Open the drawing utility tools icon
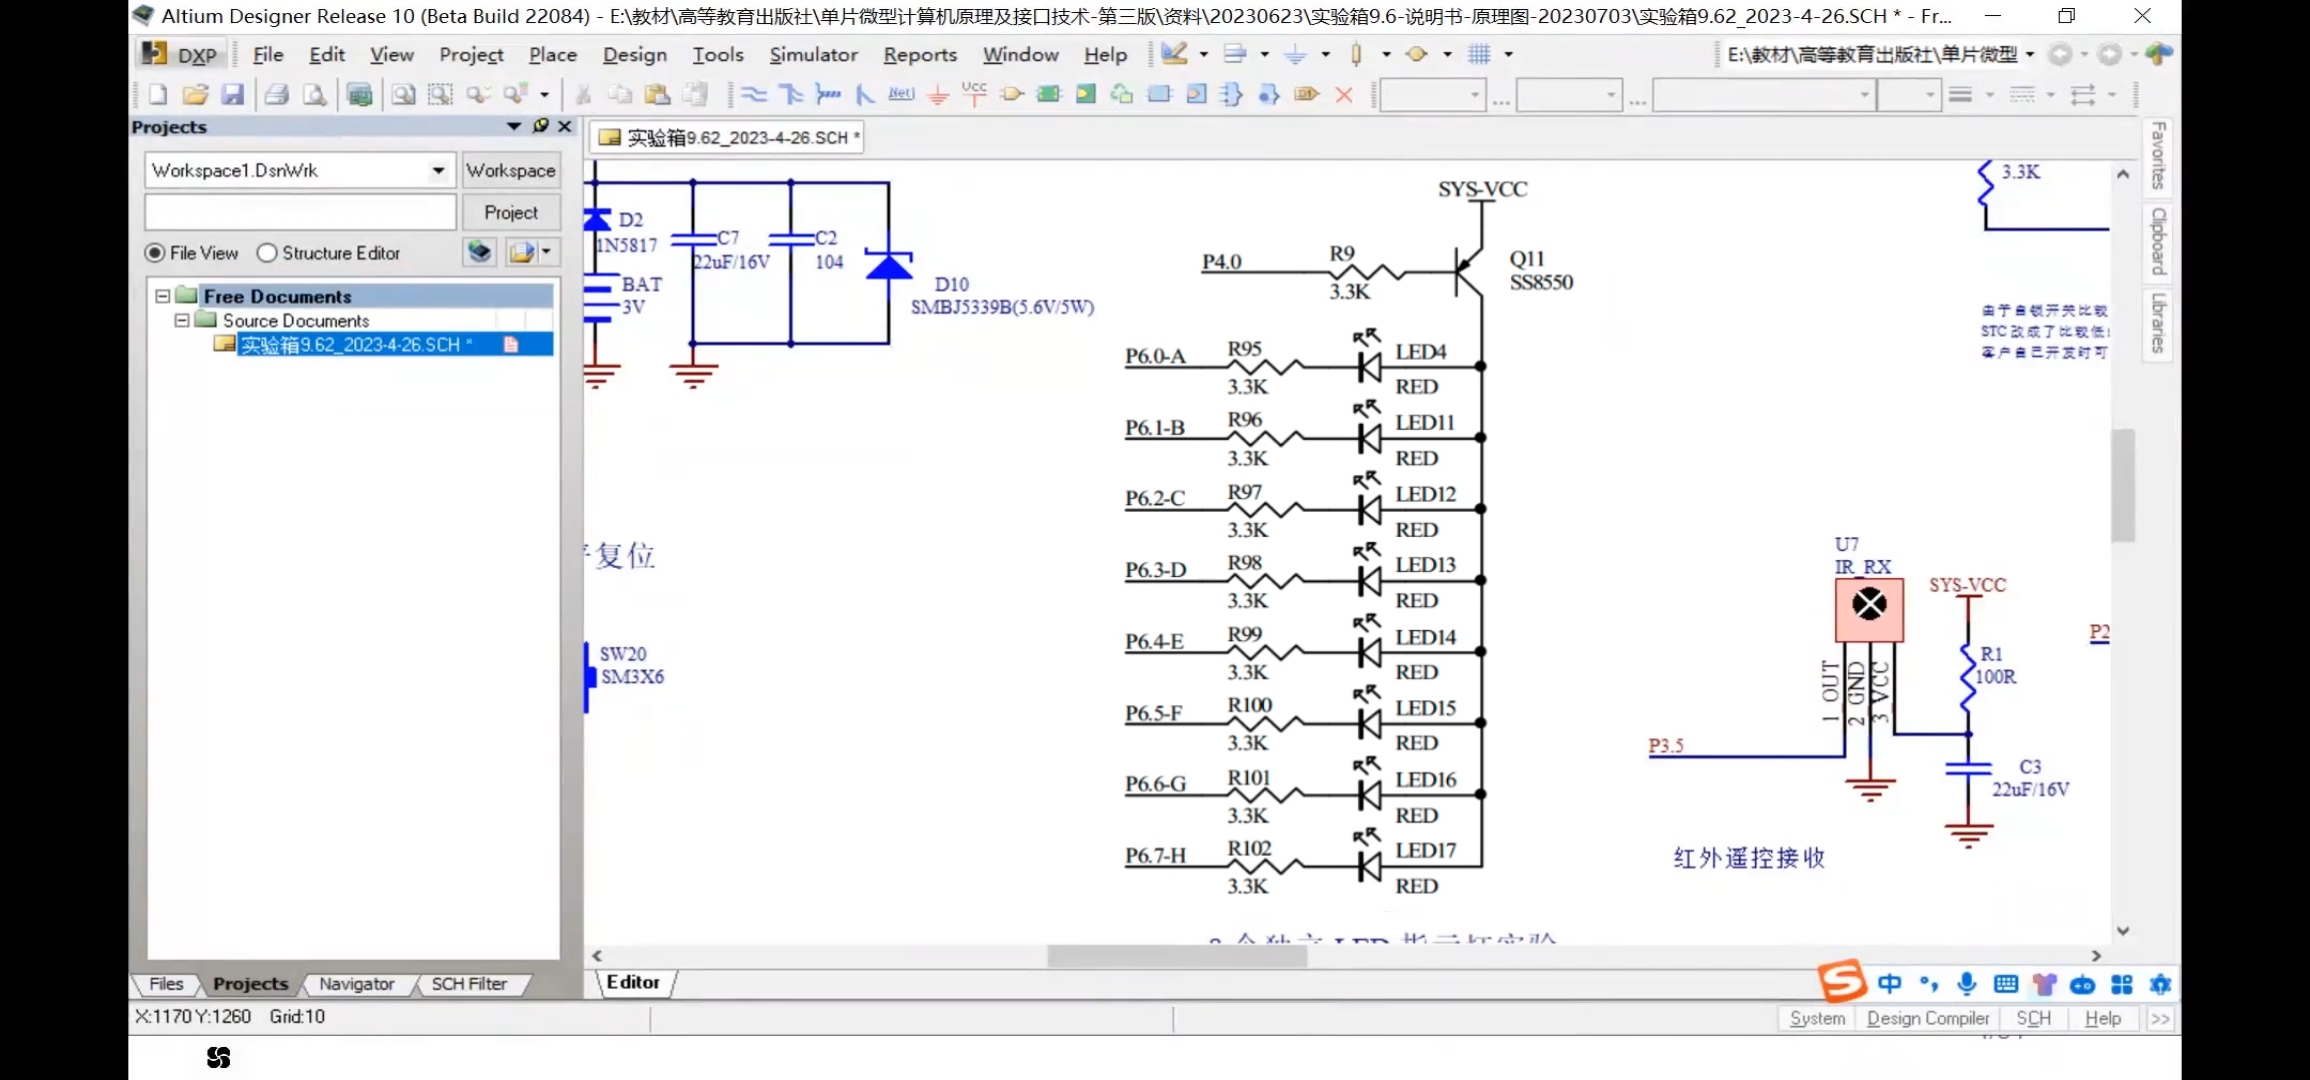The height and width of the screenshot is (1080, 2310). pos(1174,54)
